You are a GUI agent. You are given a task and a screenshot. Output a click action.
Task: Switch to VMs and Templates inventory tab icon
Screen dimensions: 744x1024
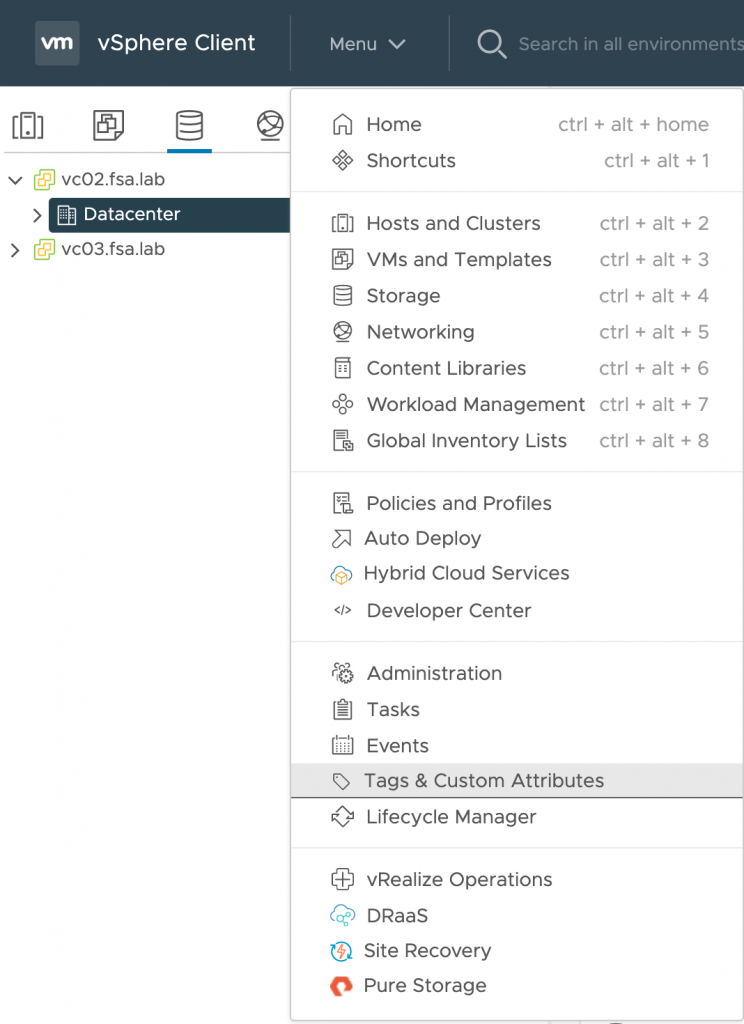coord(108,125)
